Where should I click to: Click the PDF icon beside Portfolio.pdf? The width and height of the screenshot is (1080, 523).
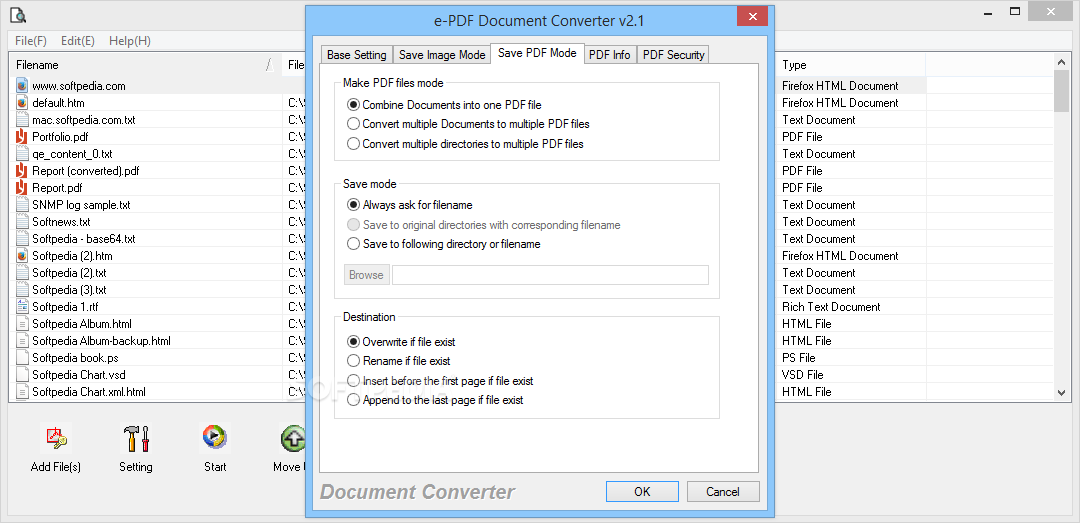click(21, 136)
